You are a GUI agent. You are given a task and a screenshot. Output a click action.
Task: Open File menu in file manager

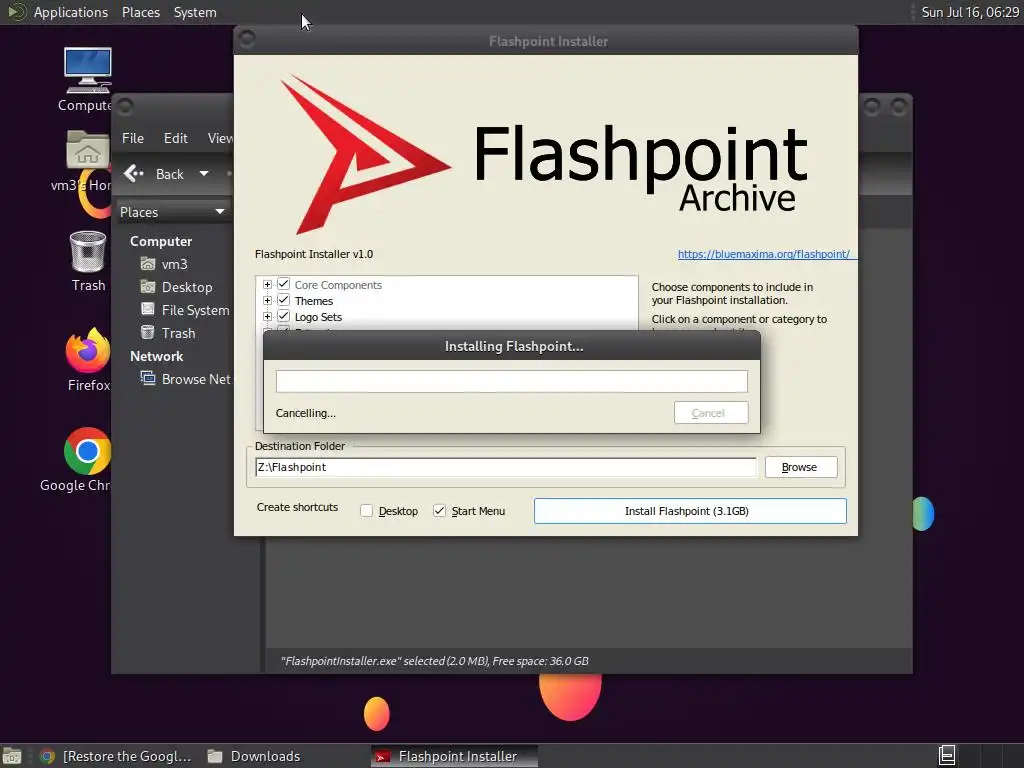point(133,138)
